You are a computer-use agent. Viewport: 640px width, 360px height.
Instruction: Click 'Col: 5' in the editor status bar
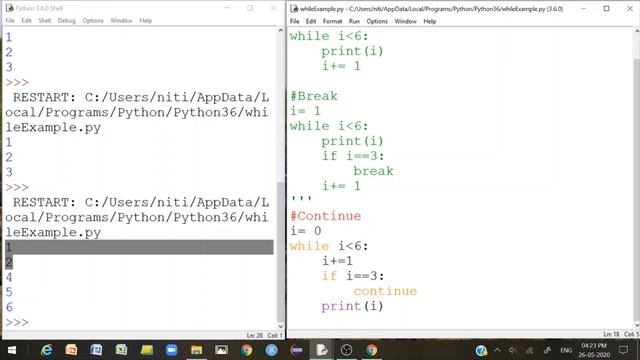pyautogui.click(x=631, y=334)
